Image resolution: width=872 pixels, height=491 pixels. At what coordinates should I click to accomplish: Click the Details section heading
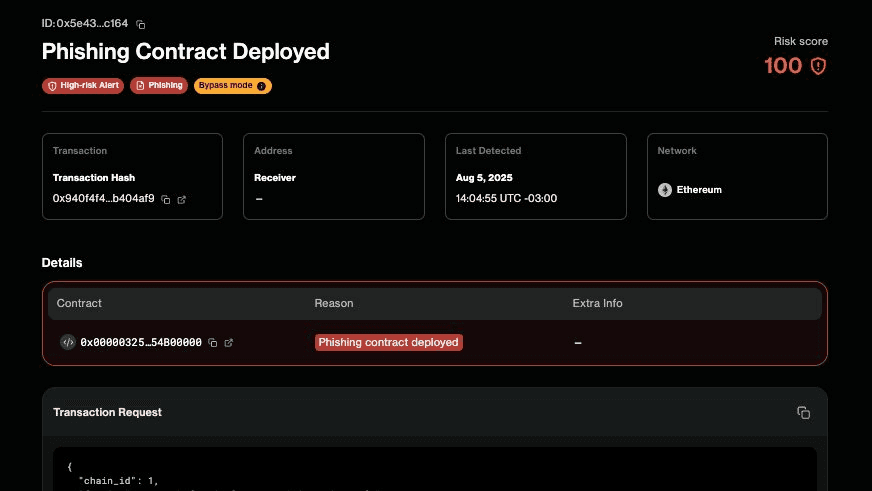coord(62,263)
